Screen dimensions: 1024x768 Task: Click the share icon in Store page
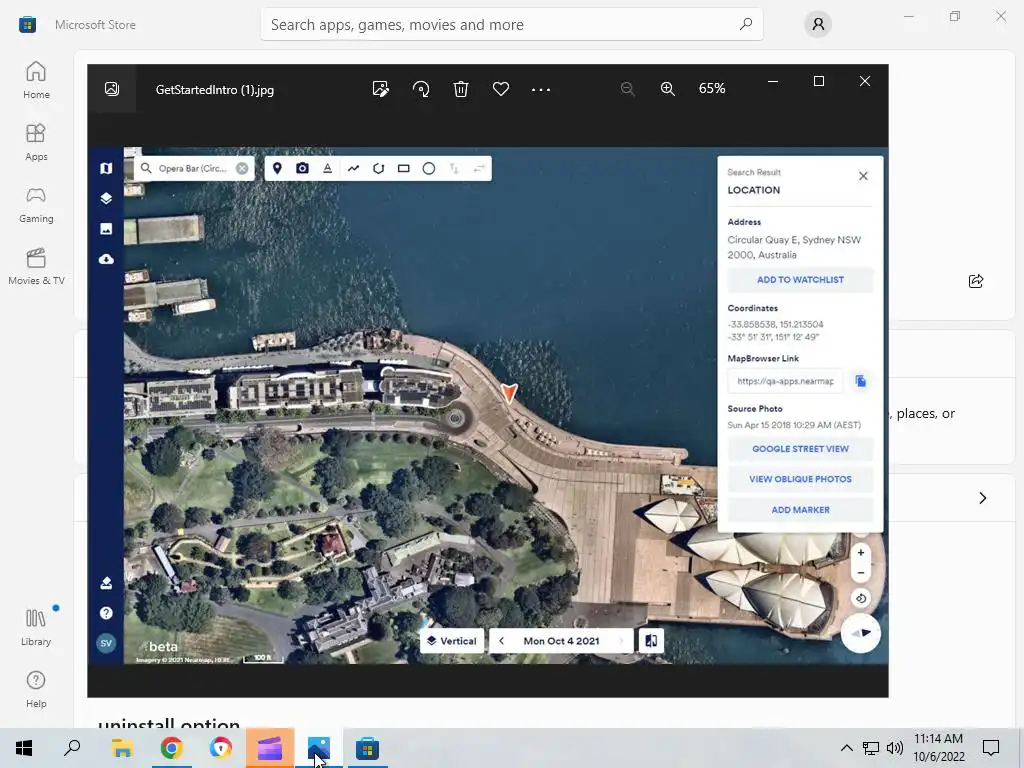[x=976, y=281]
